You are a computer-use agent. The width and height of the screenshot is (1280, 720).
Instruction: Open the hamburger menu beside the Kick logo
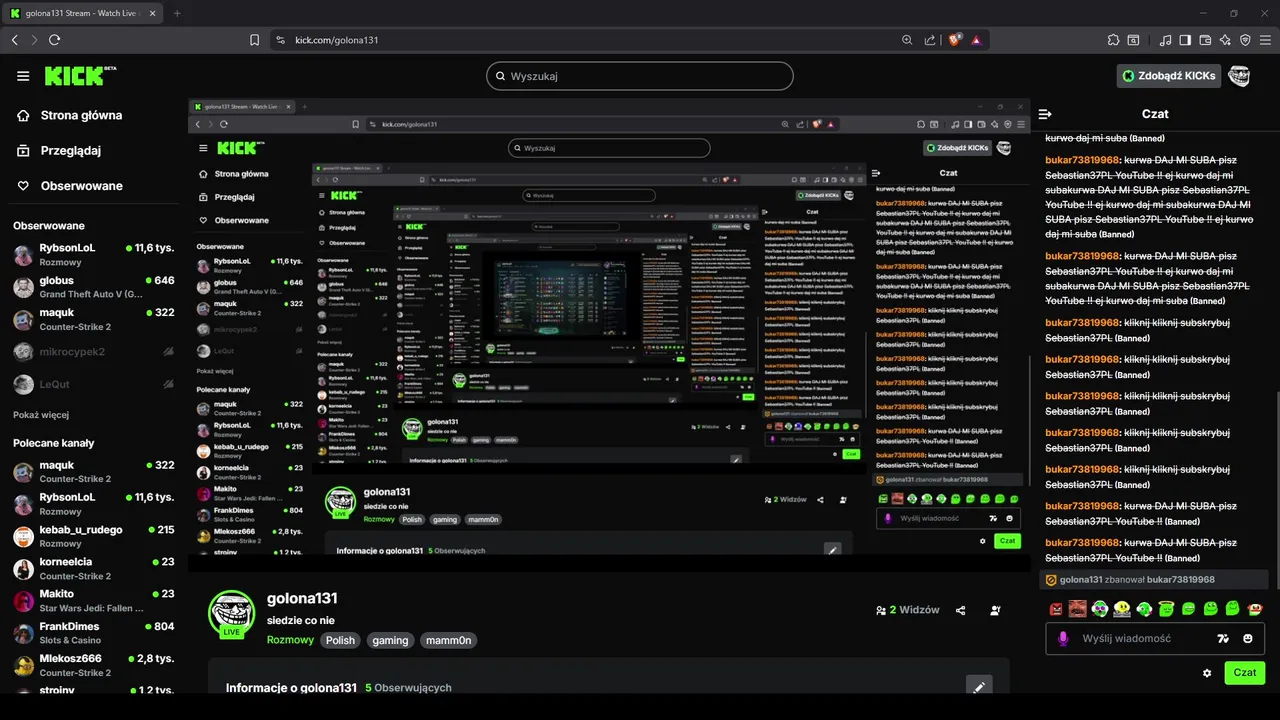[x=23, y=76]
